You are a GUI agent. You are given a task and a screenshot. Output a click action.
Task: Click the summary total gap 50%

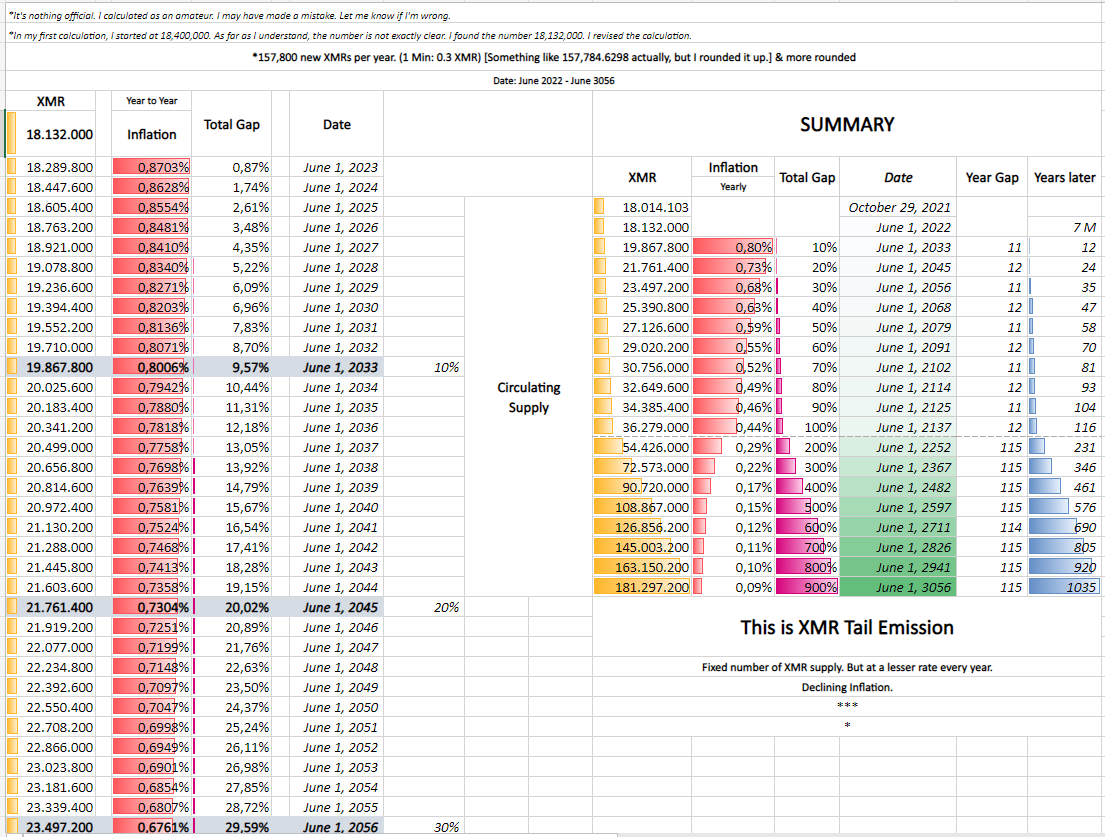coord(807,327)
